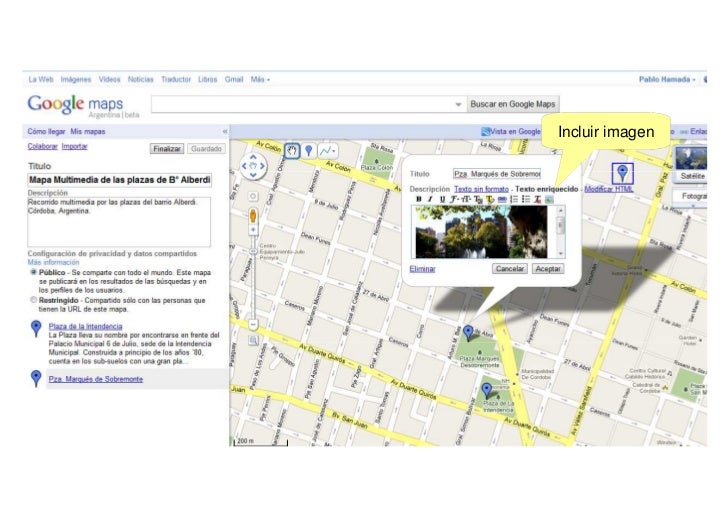Click the Buscar en Google Maps button
The width and height of the screenshot is (728, 515).
(x=513, y=104)
